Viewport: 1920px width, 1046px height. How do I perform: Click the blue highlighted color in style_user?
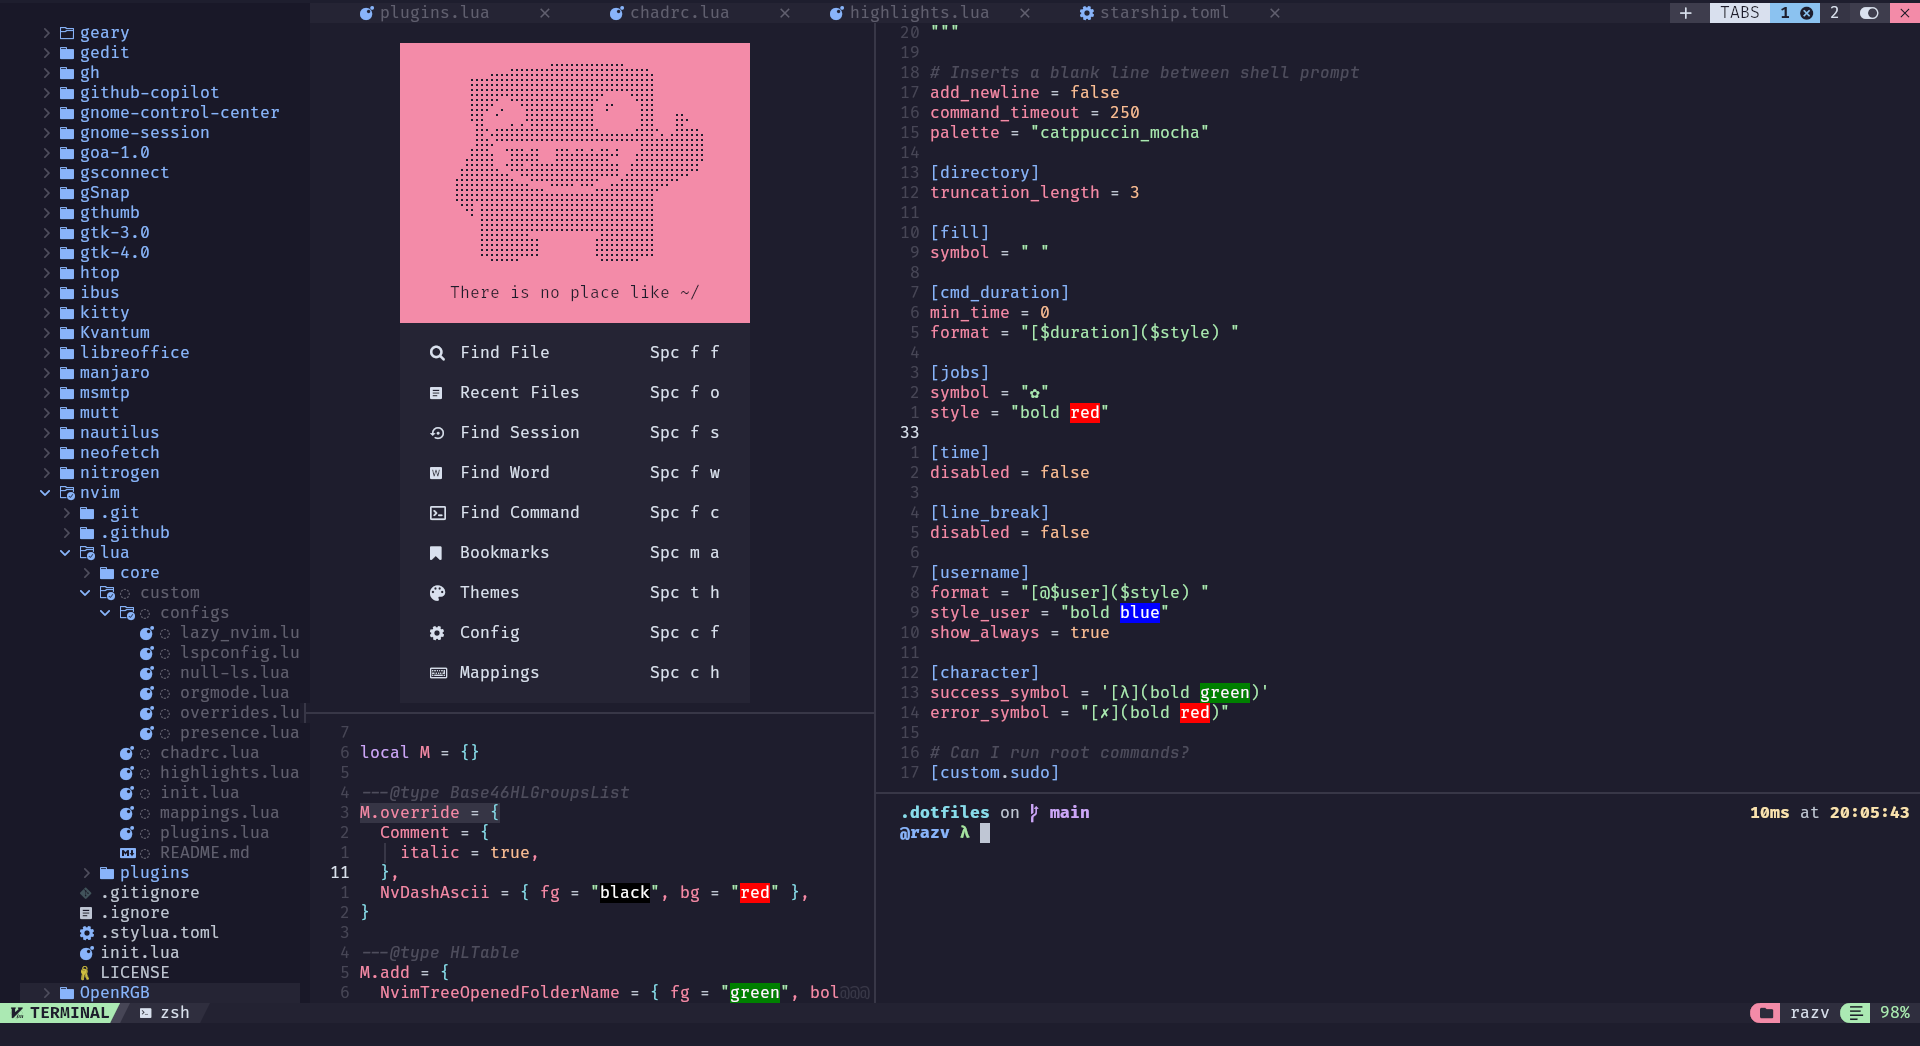point(1140,613)
